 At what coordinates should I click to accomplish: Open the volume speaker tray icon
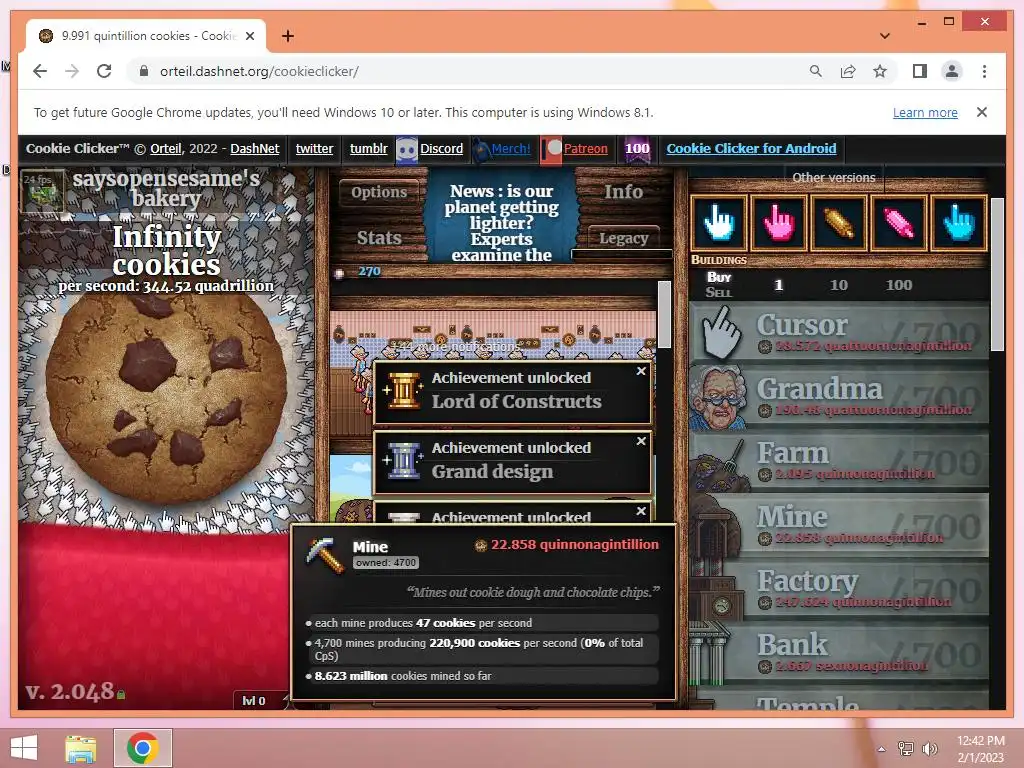(x=929, y=748)
